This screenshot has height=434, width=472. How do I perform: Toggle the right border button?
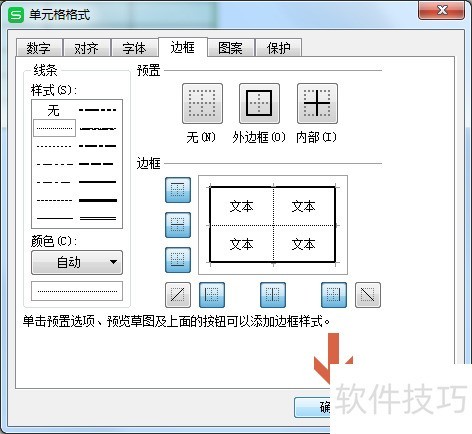[334, 295]
